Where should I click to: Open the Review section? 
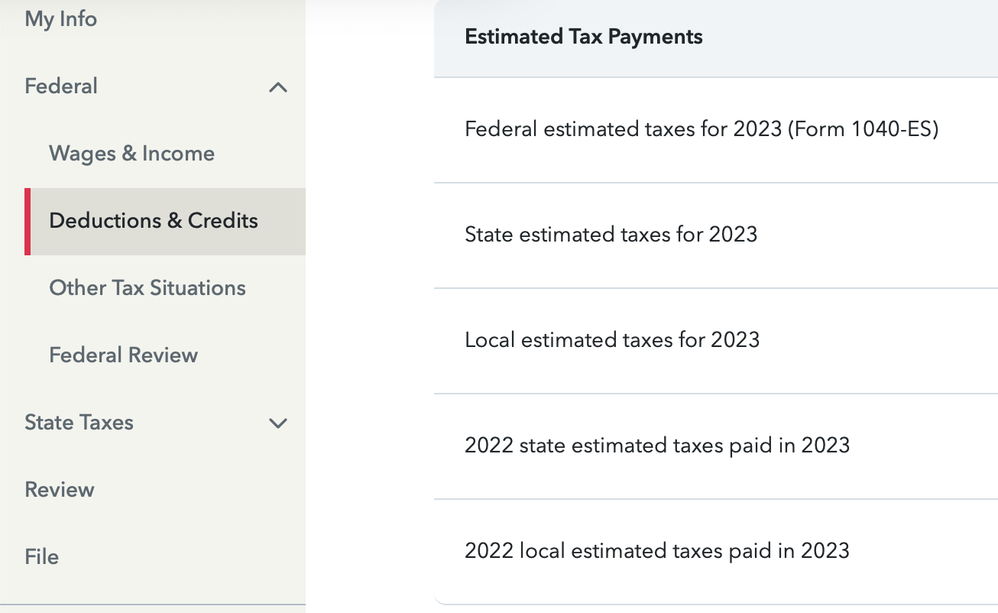point(59,490)
